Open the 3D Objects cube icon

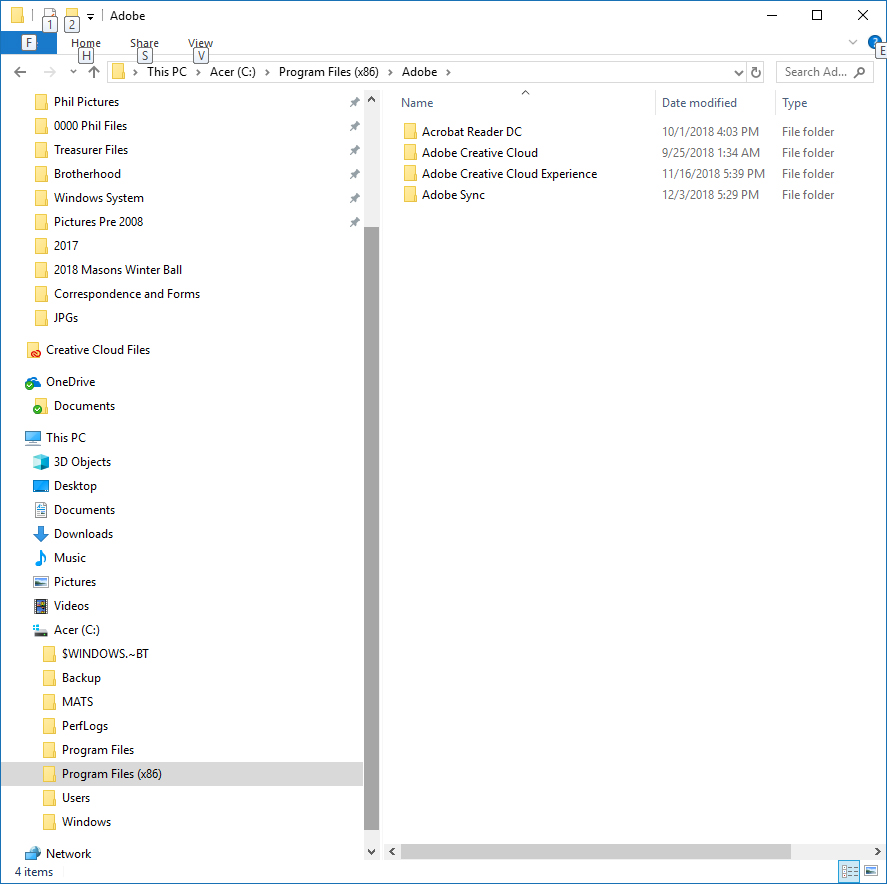(41, 462)
